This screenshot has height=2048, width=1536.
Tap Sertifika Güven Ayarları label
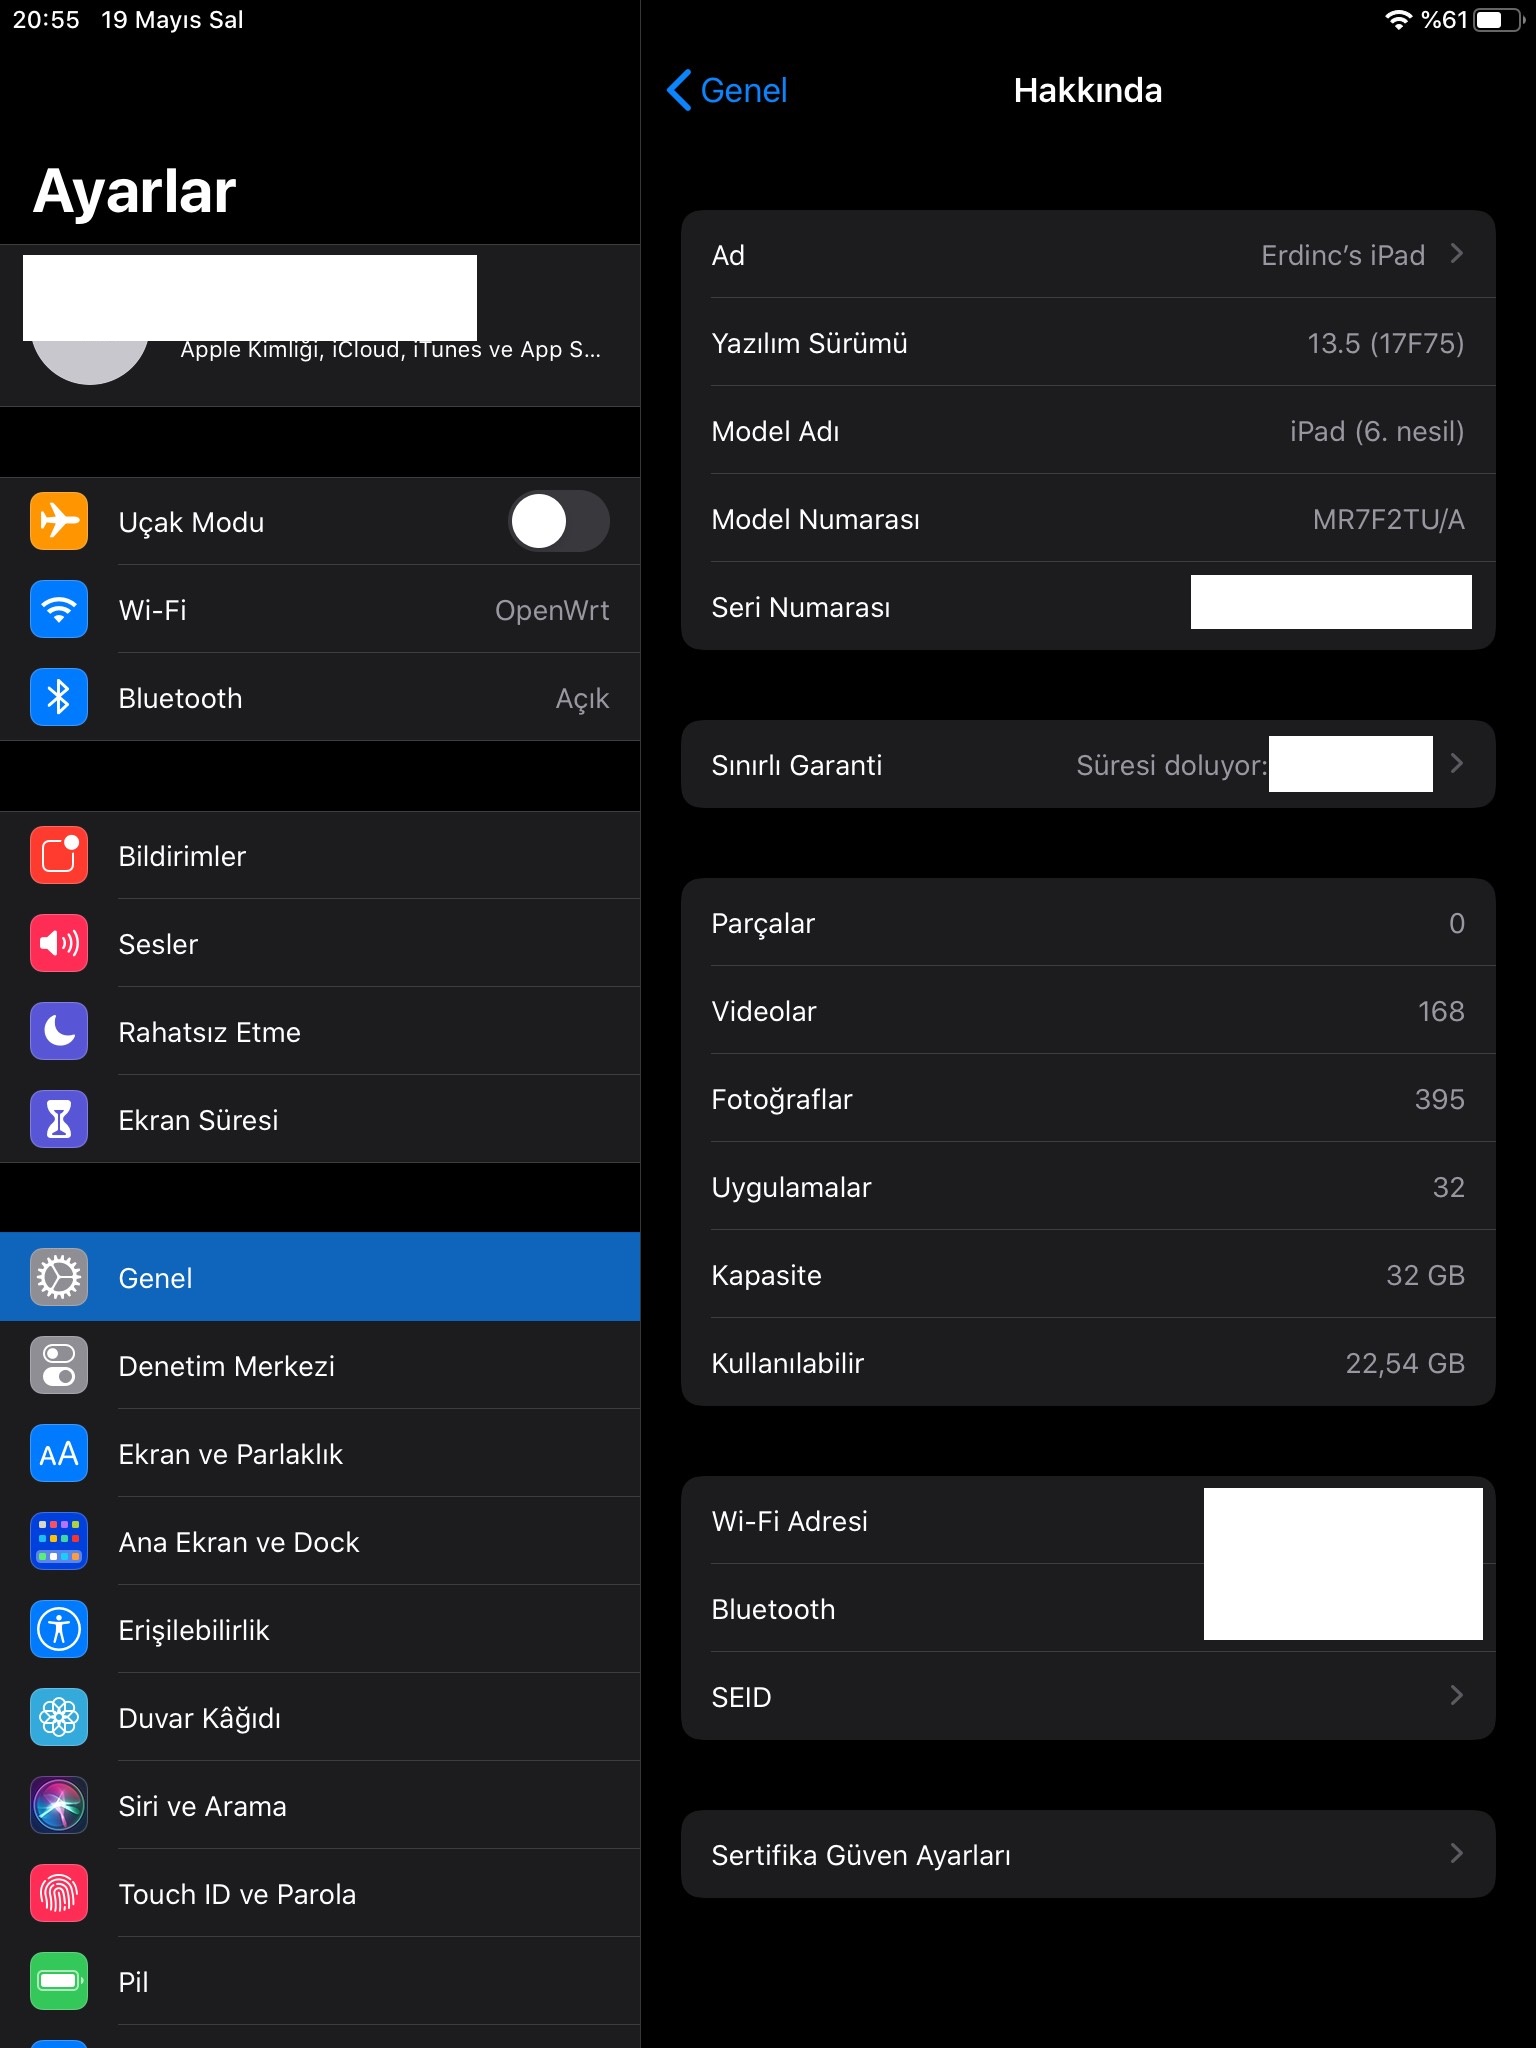point(860,1855)
